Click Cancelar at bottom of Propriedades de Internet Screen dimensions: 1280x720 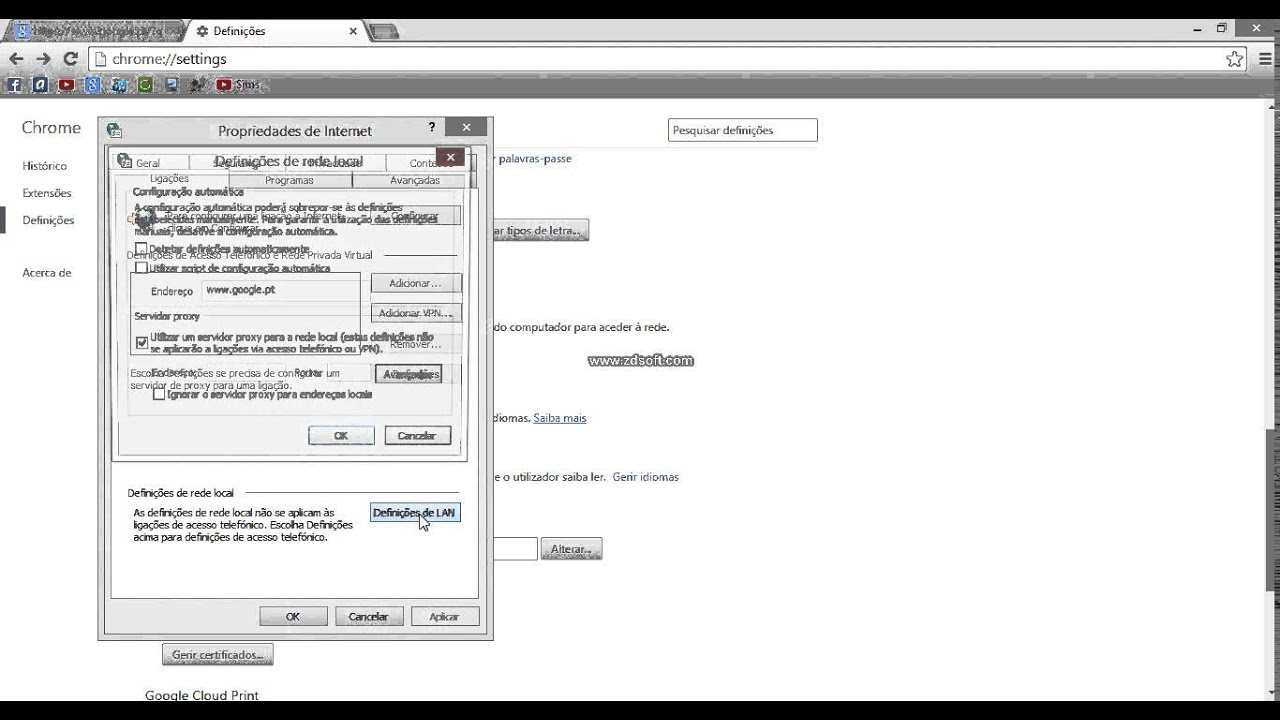369,616
